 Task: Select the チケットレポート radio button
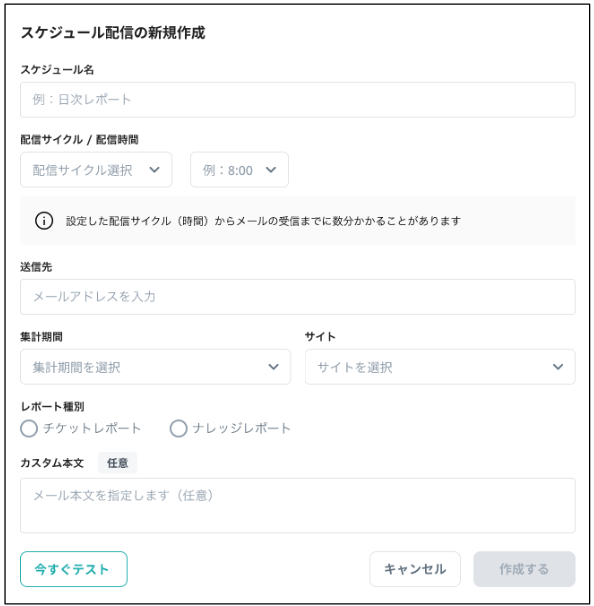click(29, 429)
